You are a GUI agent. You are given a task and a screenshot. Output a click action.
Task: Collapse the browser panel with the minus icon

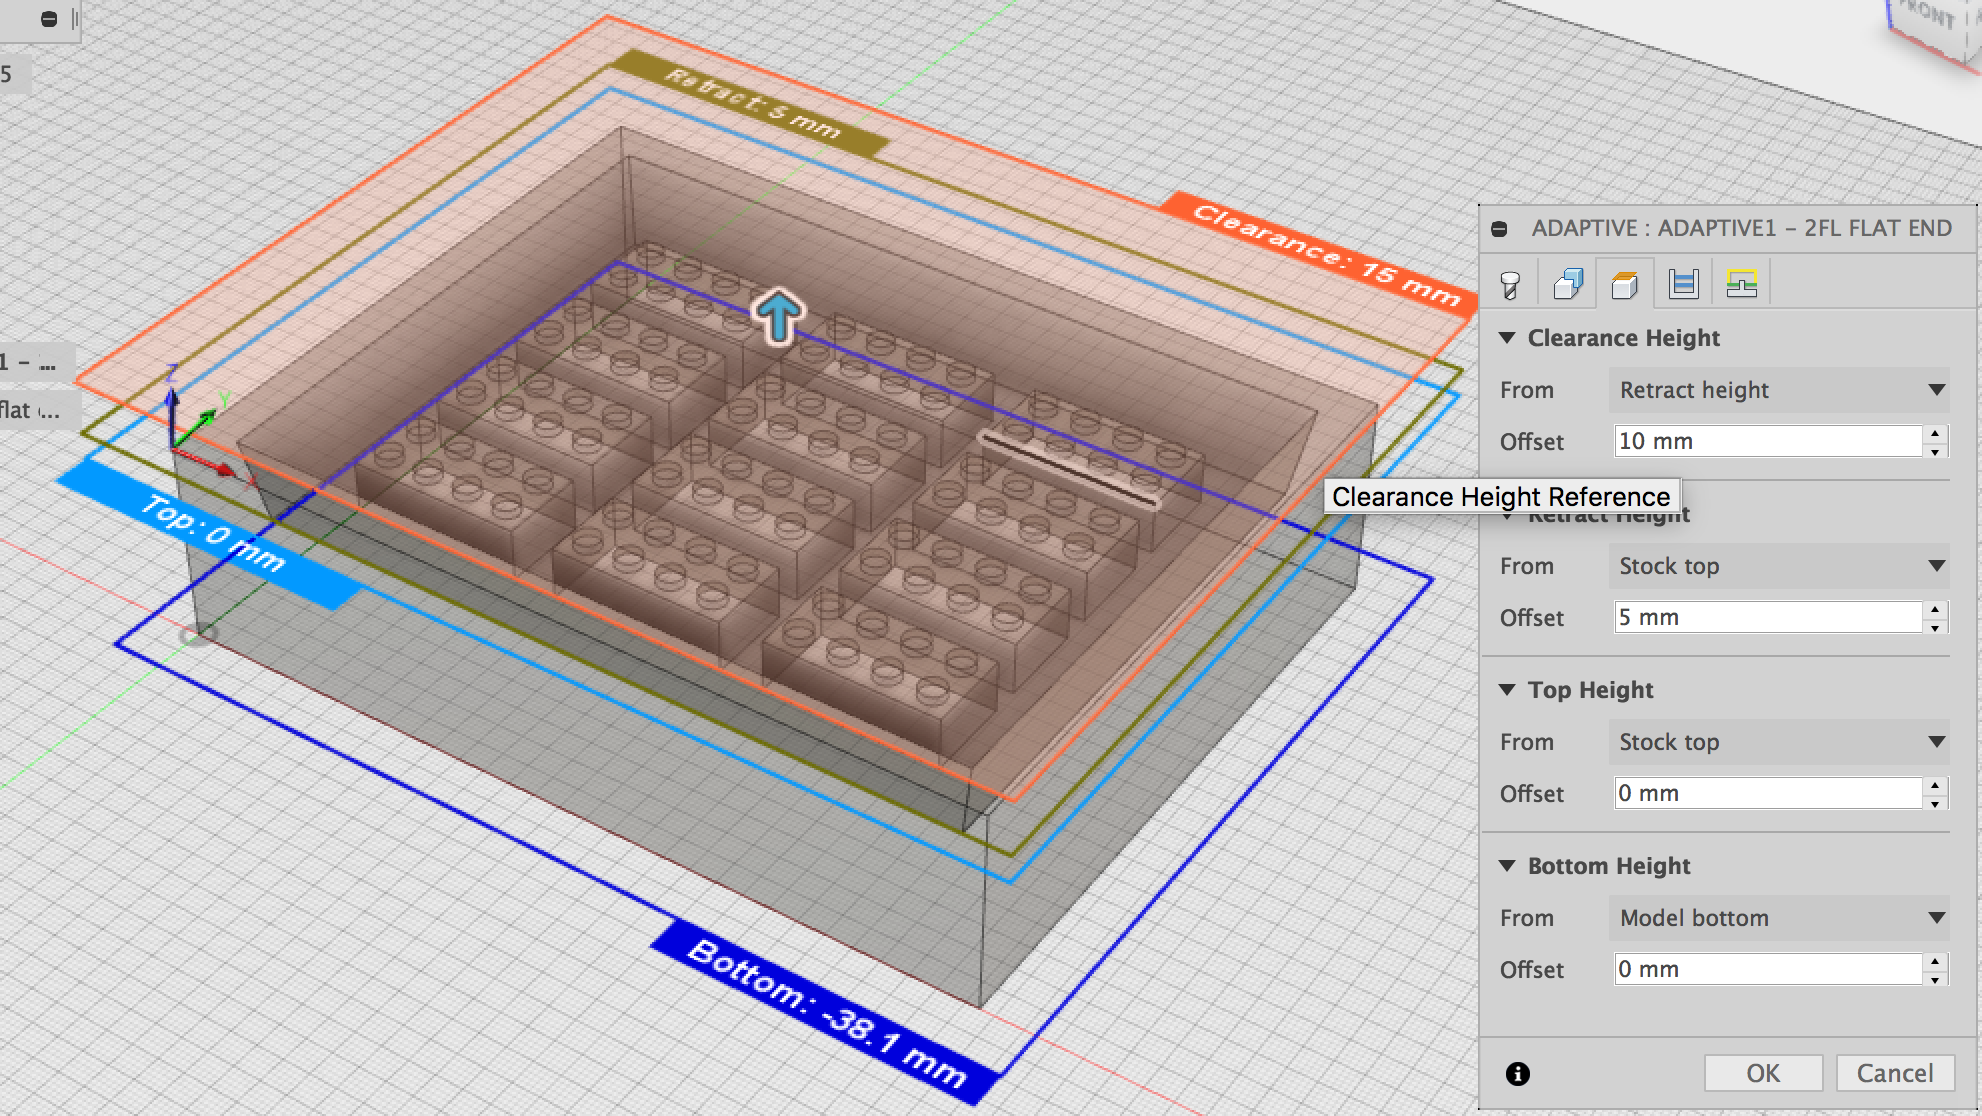(x=48, y=19)
